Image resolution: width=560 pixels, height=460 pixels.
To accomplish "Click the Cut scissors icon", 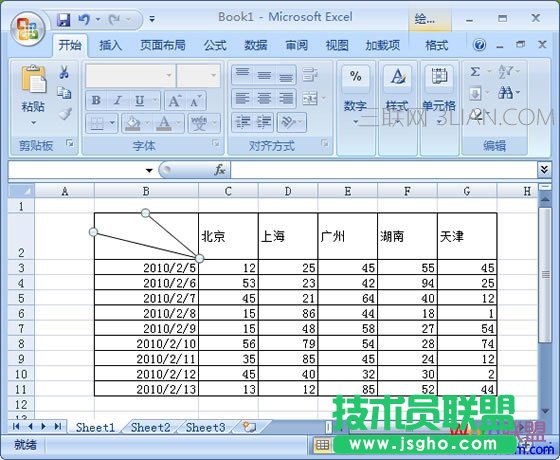I will [64, 72].
